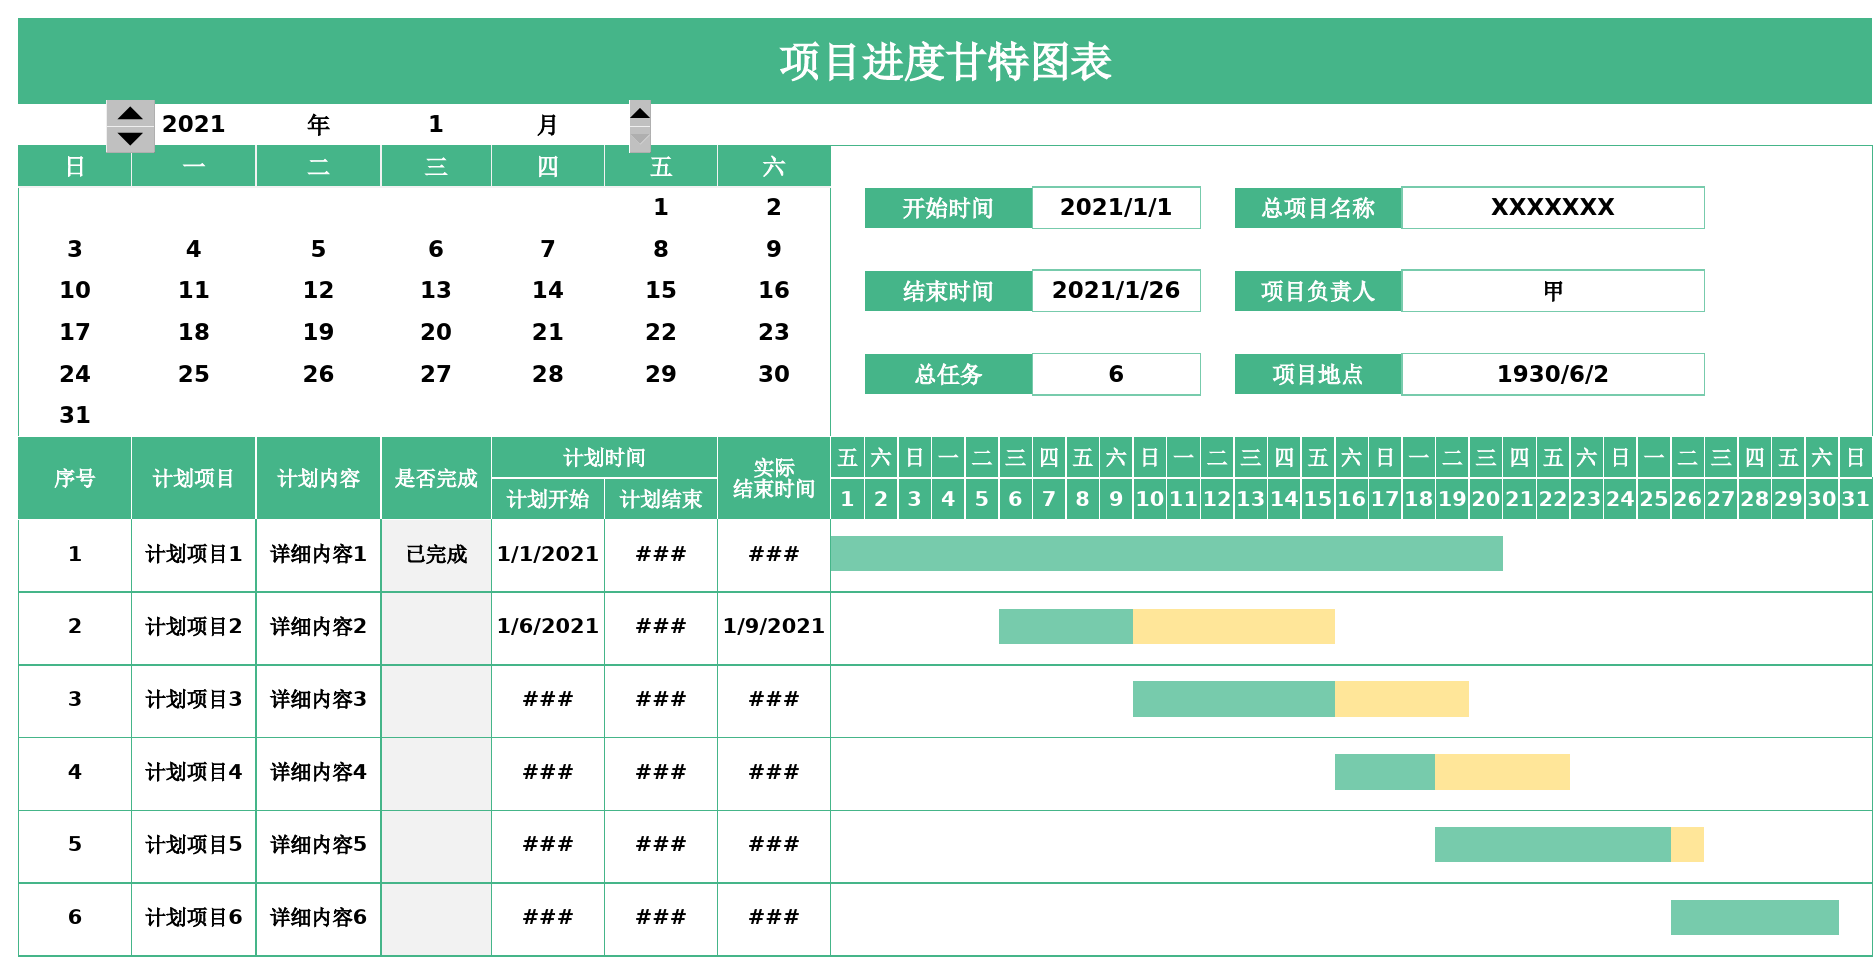Select the 已完成 status cell of 计划项目1
The width and height of the screenshot is (1875, 958).
click(436, 554)
